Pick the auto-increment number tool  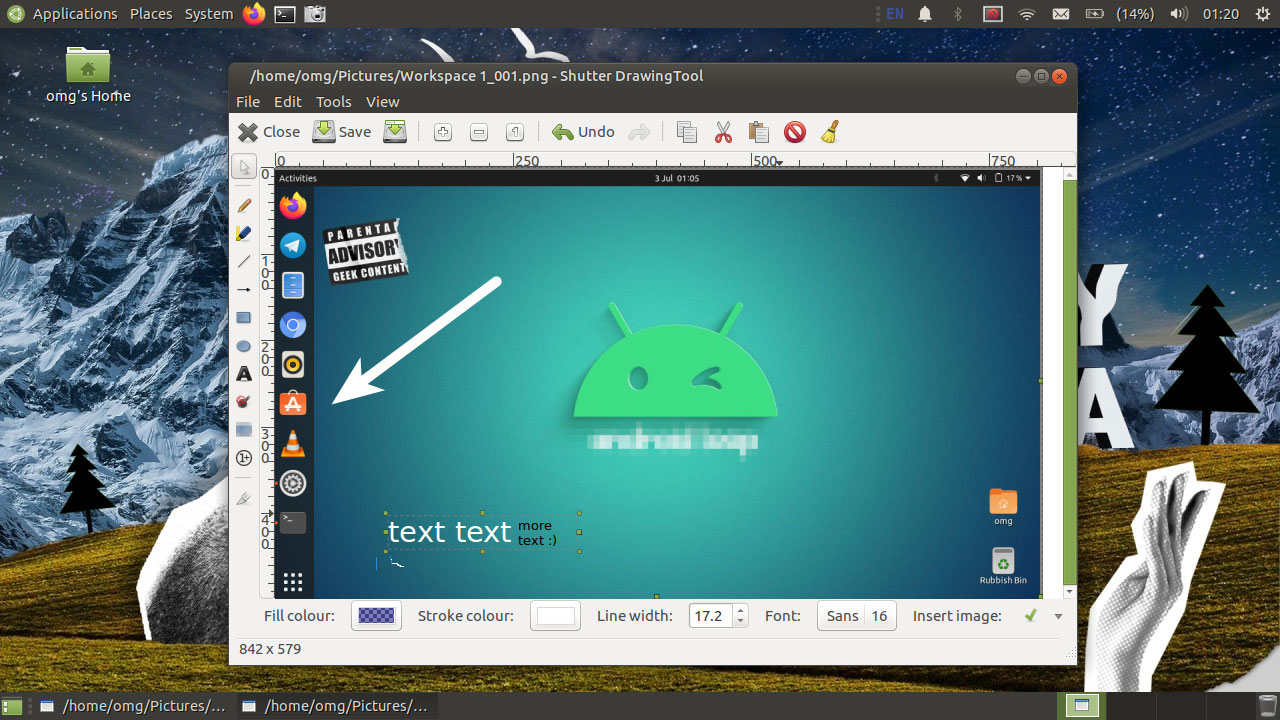click(243, 458)
